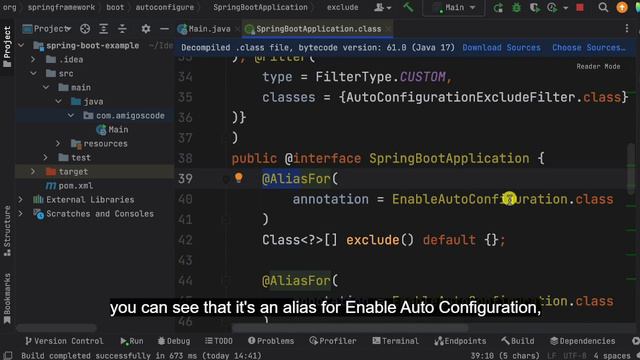This screenshot has height=360, width=640.
Task: Open the Run tool window
Action: pyautogui.click(x=131, y=341)
